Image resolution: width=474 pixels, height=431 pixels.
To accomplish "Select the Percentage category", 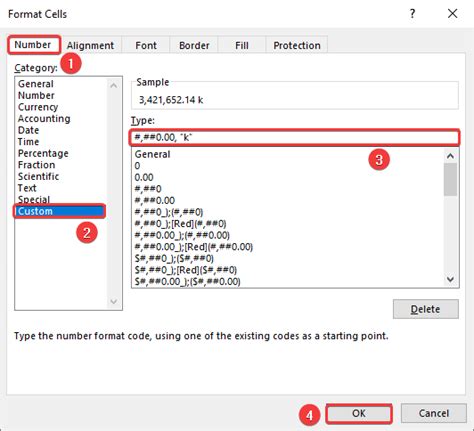I will pyautogui.click(x=43, y=153).
